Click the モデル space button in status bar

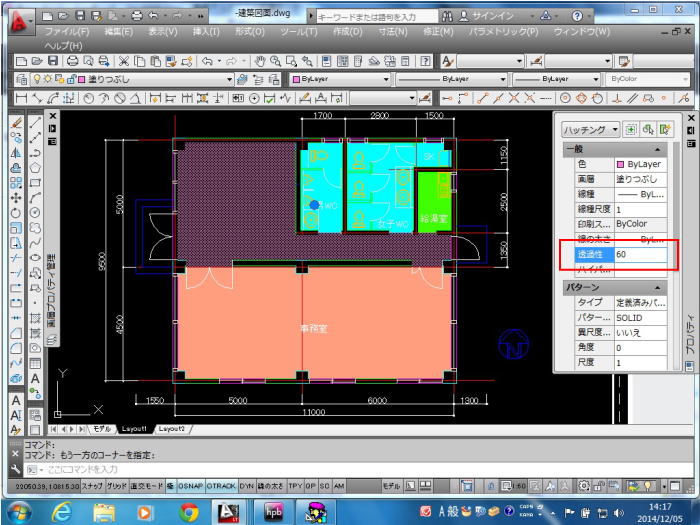(x=392, y=486)
